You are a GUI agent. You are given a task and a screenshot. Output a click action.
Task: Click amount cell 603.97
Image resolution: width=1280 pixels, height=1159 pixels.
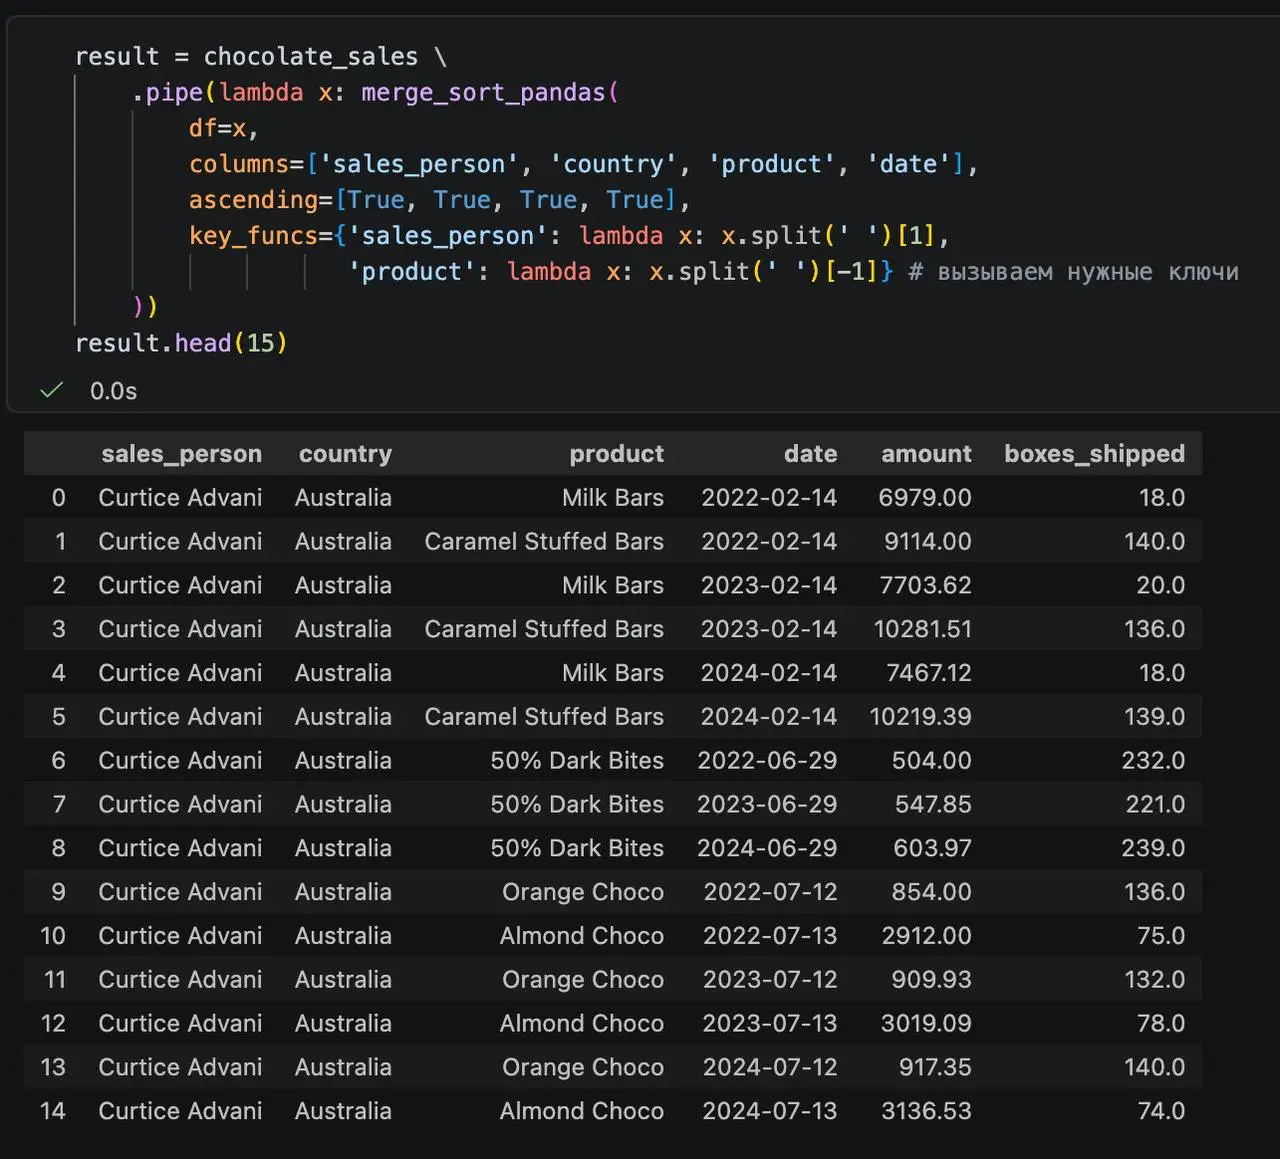tap(932, 849)
